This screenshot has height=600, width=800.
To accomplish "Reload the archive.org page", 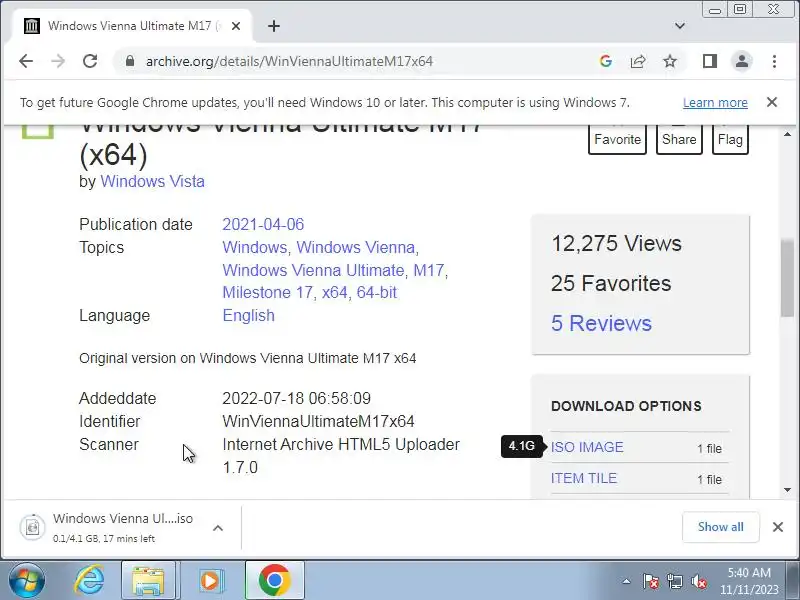I will 90,61.
